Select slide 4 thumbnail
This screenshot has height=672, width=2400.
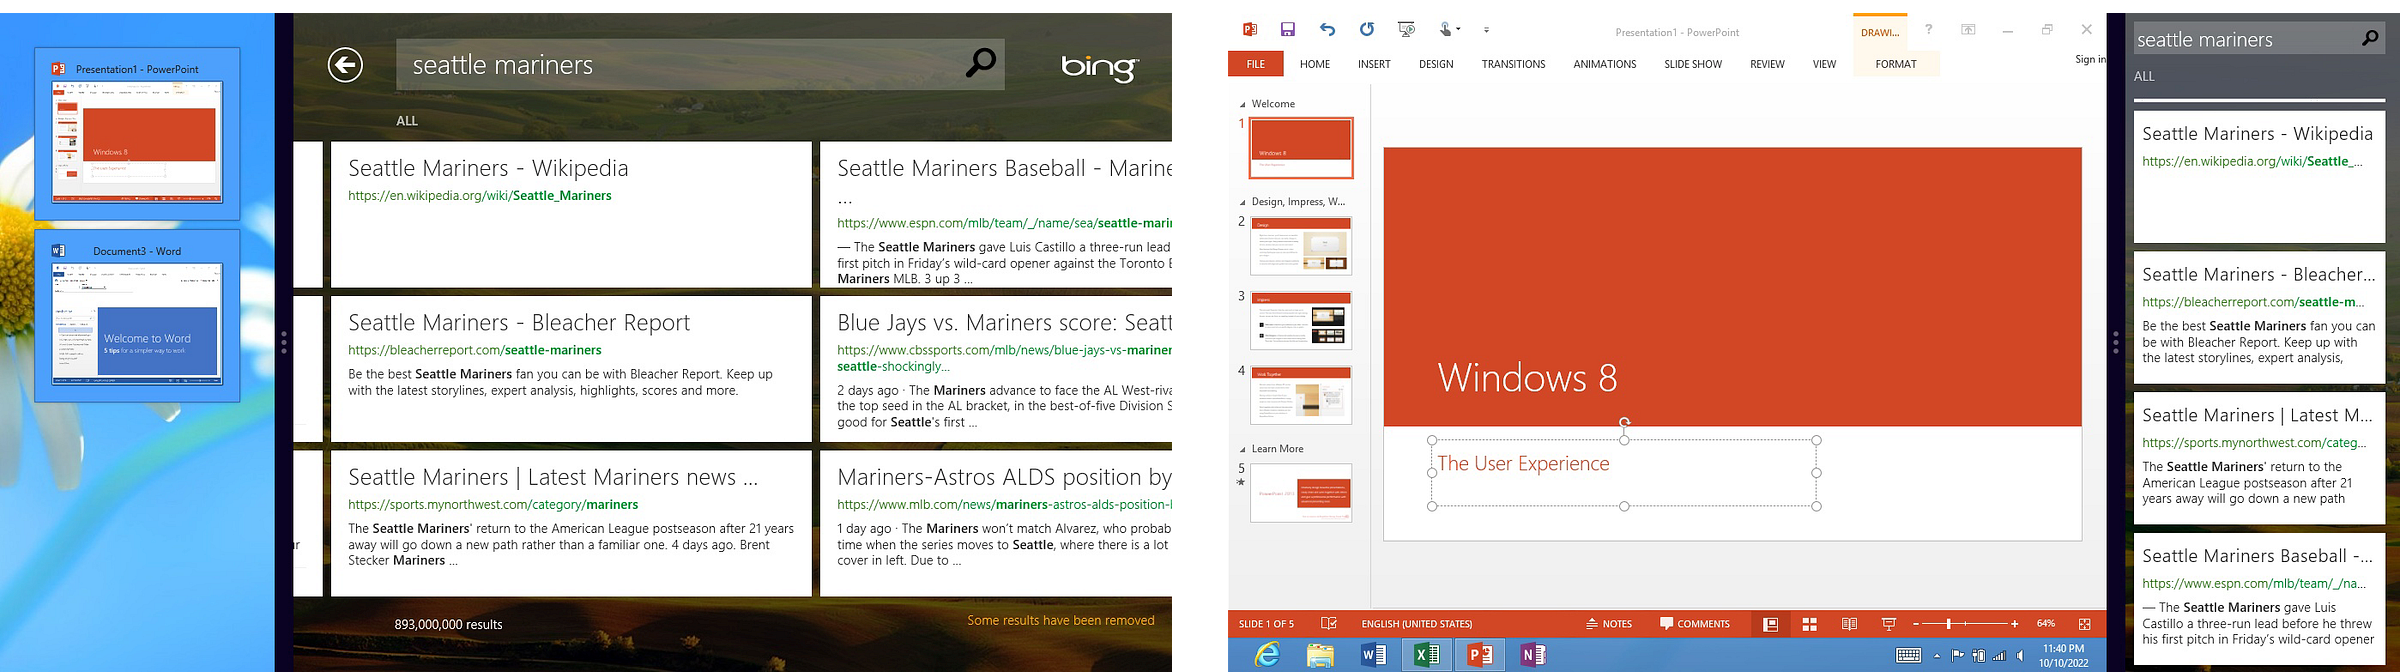pyautogui.click(x=1301, y=395)
